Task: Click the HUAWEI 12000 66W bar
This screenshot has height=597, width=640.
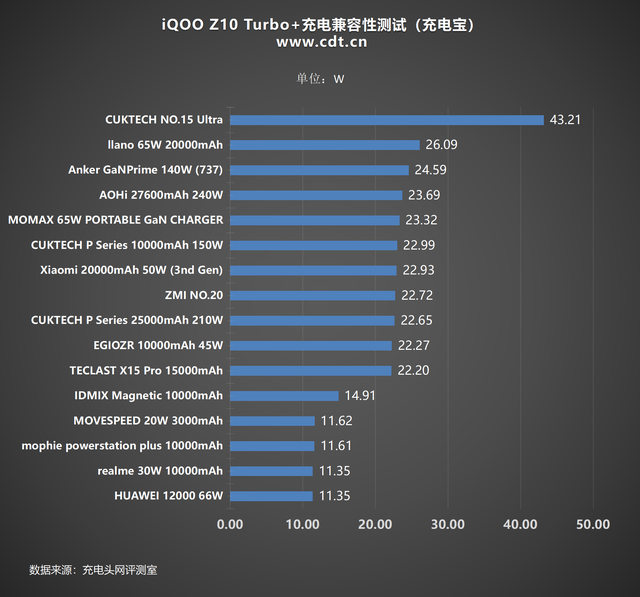Action: 271,496
